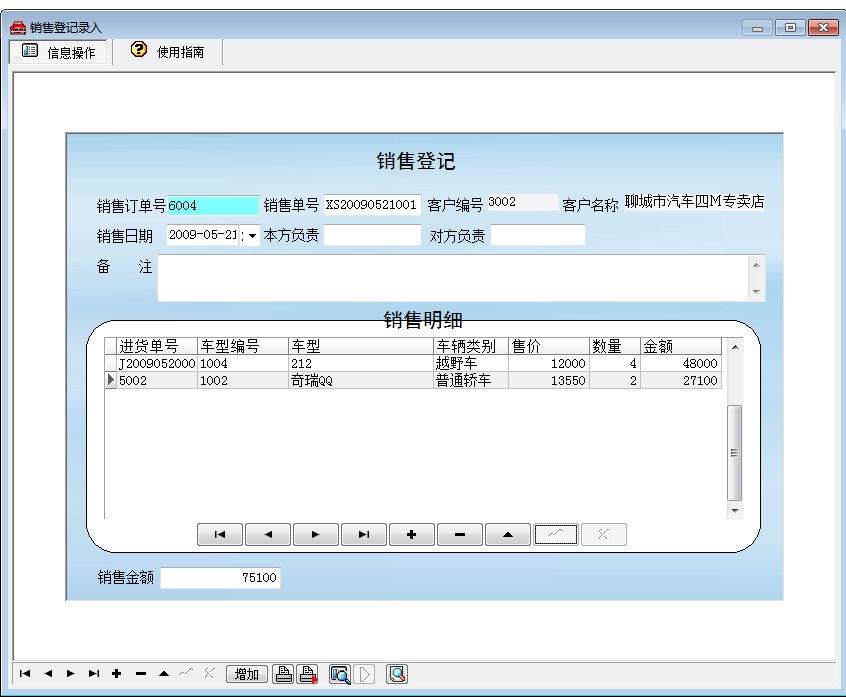Focus the 本方负责 input field
Image resolution: width=846 pixels, height=697 pixels.
tap(372, 235)
